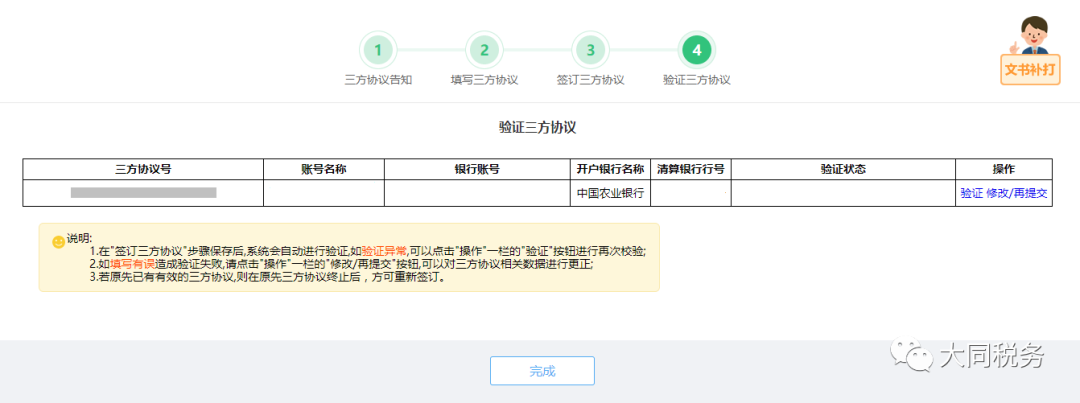The width and height of the screenshot is (1080, 403).
Task: Click the 验证 link in 操作 column
Action: [971, 194]
